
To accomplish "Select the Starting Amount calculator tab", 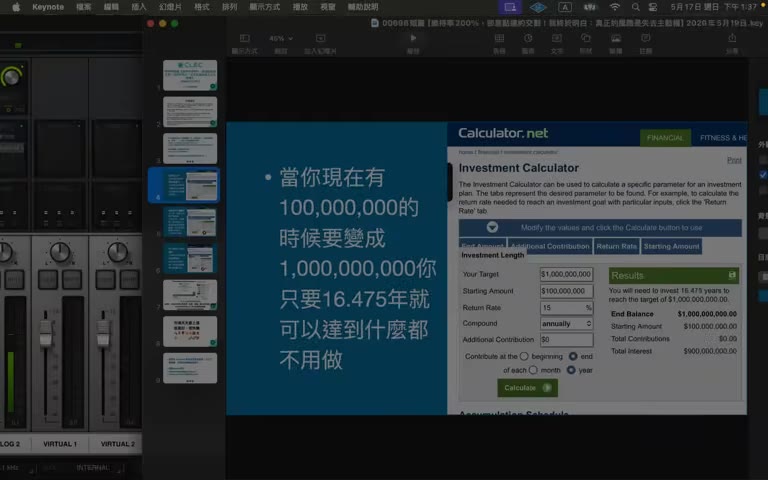I will click(x=672, y=246).
